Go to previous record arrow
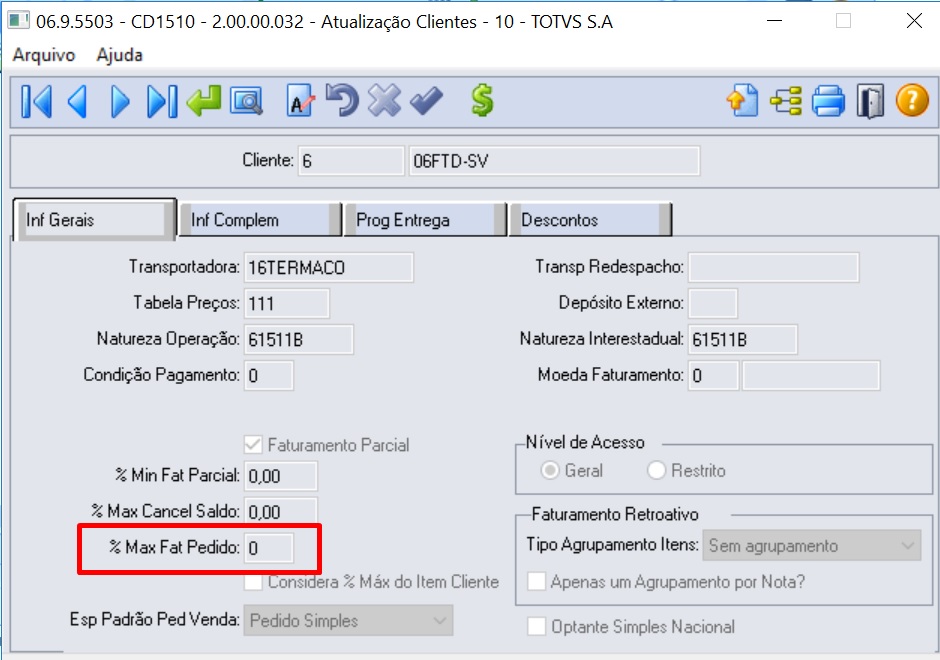Screen dimensions: 940x660 click(x=78, y=101)
